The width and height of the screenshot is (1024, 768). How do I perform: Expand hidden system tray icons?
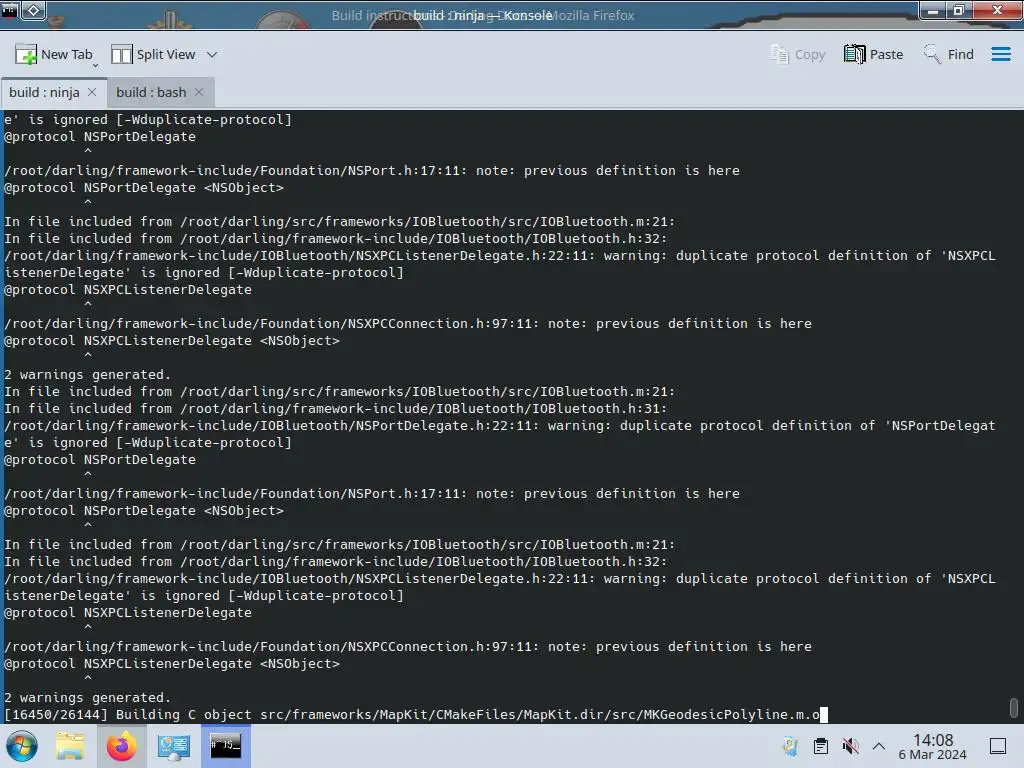[x=879, y=746]
